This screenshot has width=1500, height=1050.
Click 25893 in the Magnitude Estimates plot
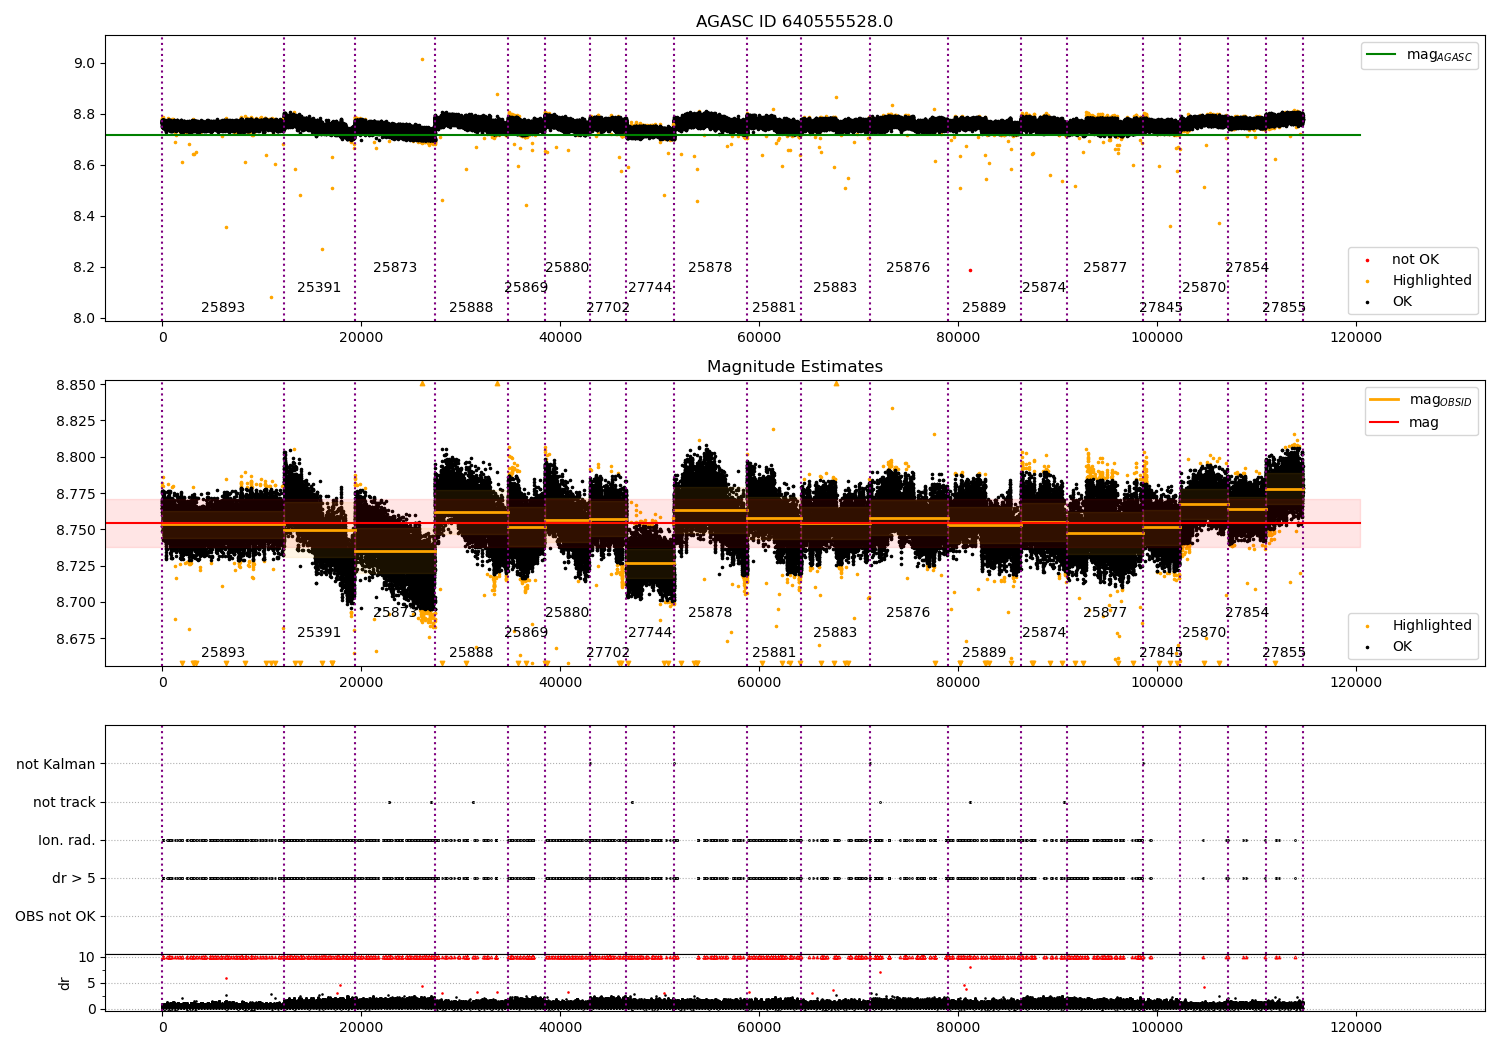tap(223, 653)
